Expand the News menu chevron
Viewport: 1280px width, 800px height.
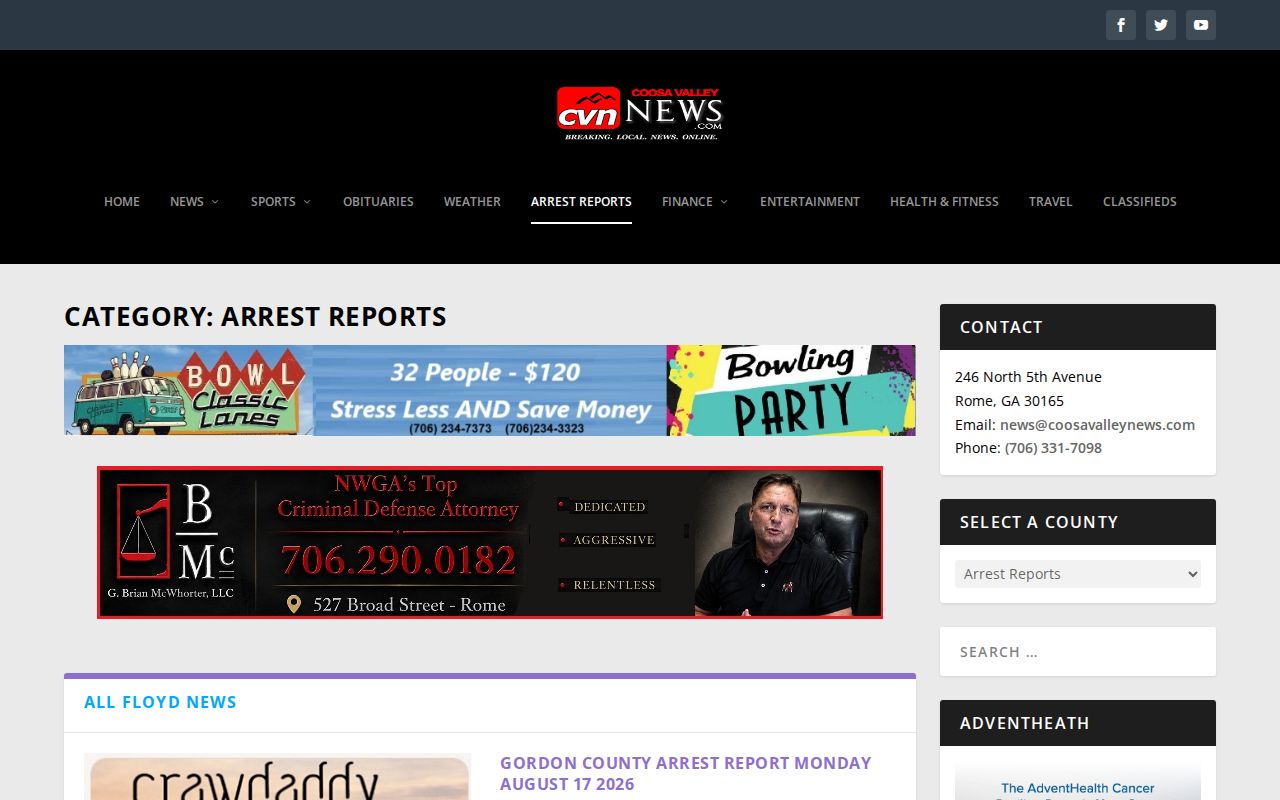[x=215, y=202]
